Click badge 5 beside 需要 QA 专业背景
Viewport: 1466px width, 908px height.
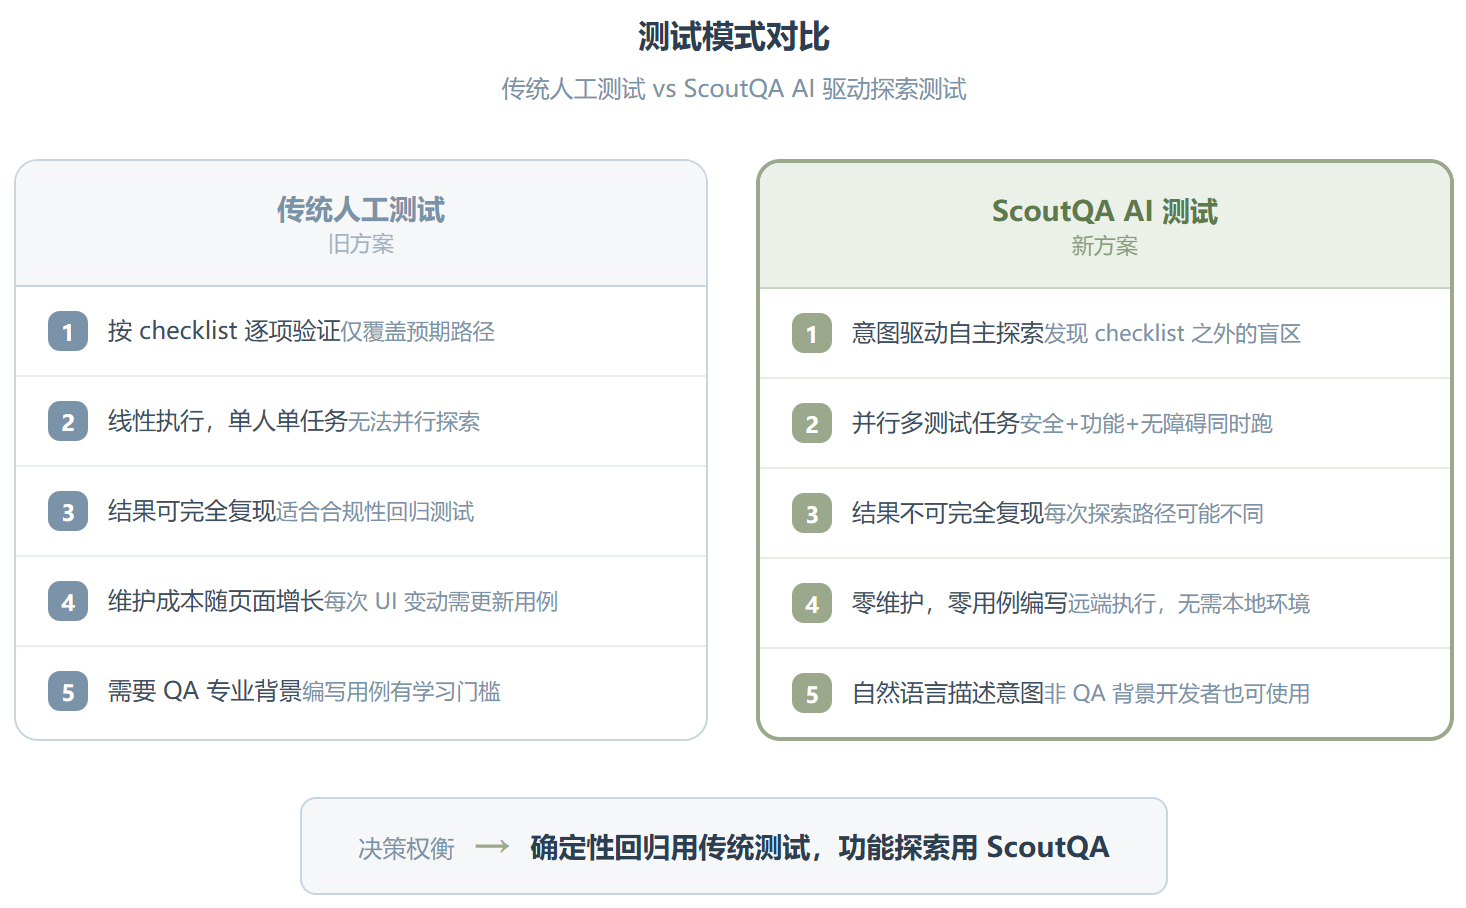click(x=68, y=691)
